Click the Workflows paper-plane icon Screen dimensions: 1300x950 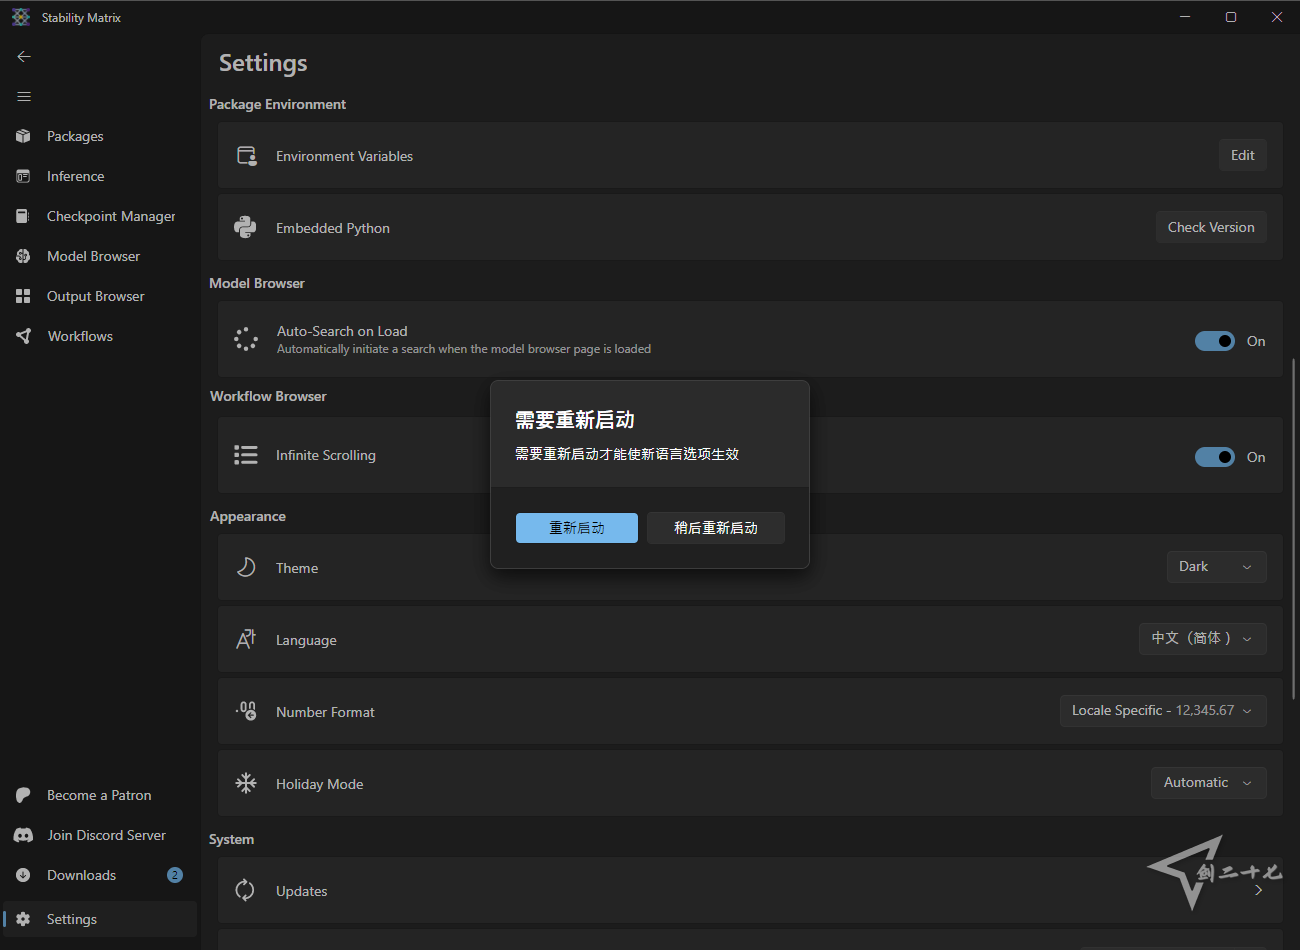pyautogui.click(x=23, y=336)
